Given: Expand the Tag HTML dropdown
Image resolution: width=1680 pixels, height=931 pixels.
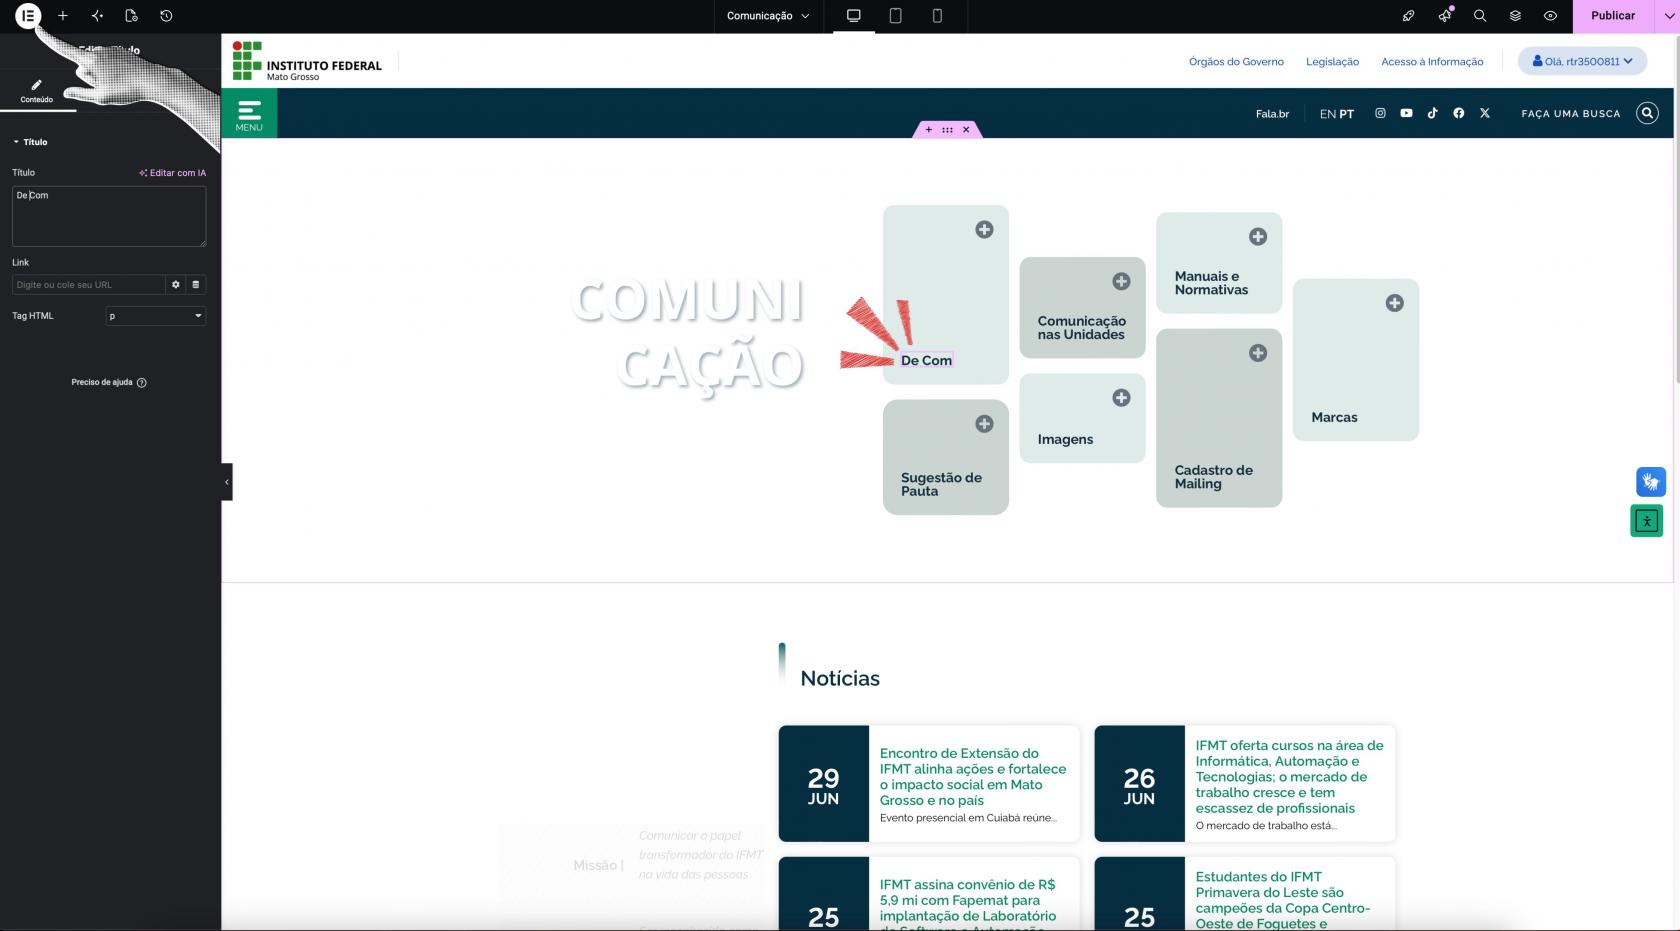Looking at the screenshot, I should tap(156, 316).
